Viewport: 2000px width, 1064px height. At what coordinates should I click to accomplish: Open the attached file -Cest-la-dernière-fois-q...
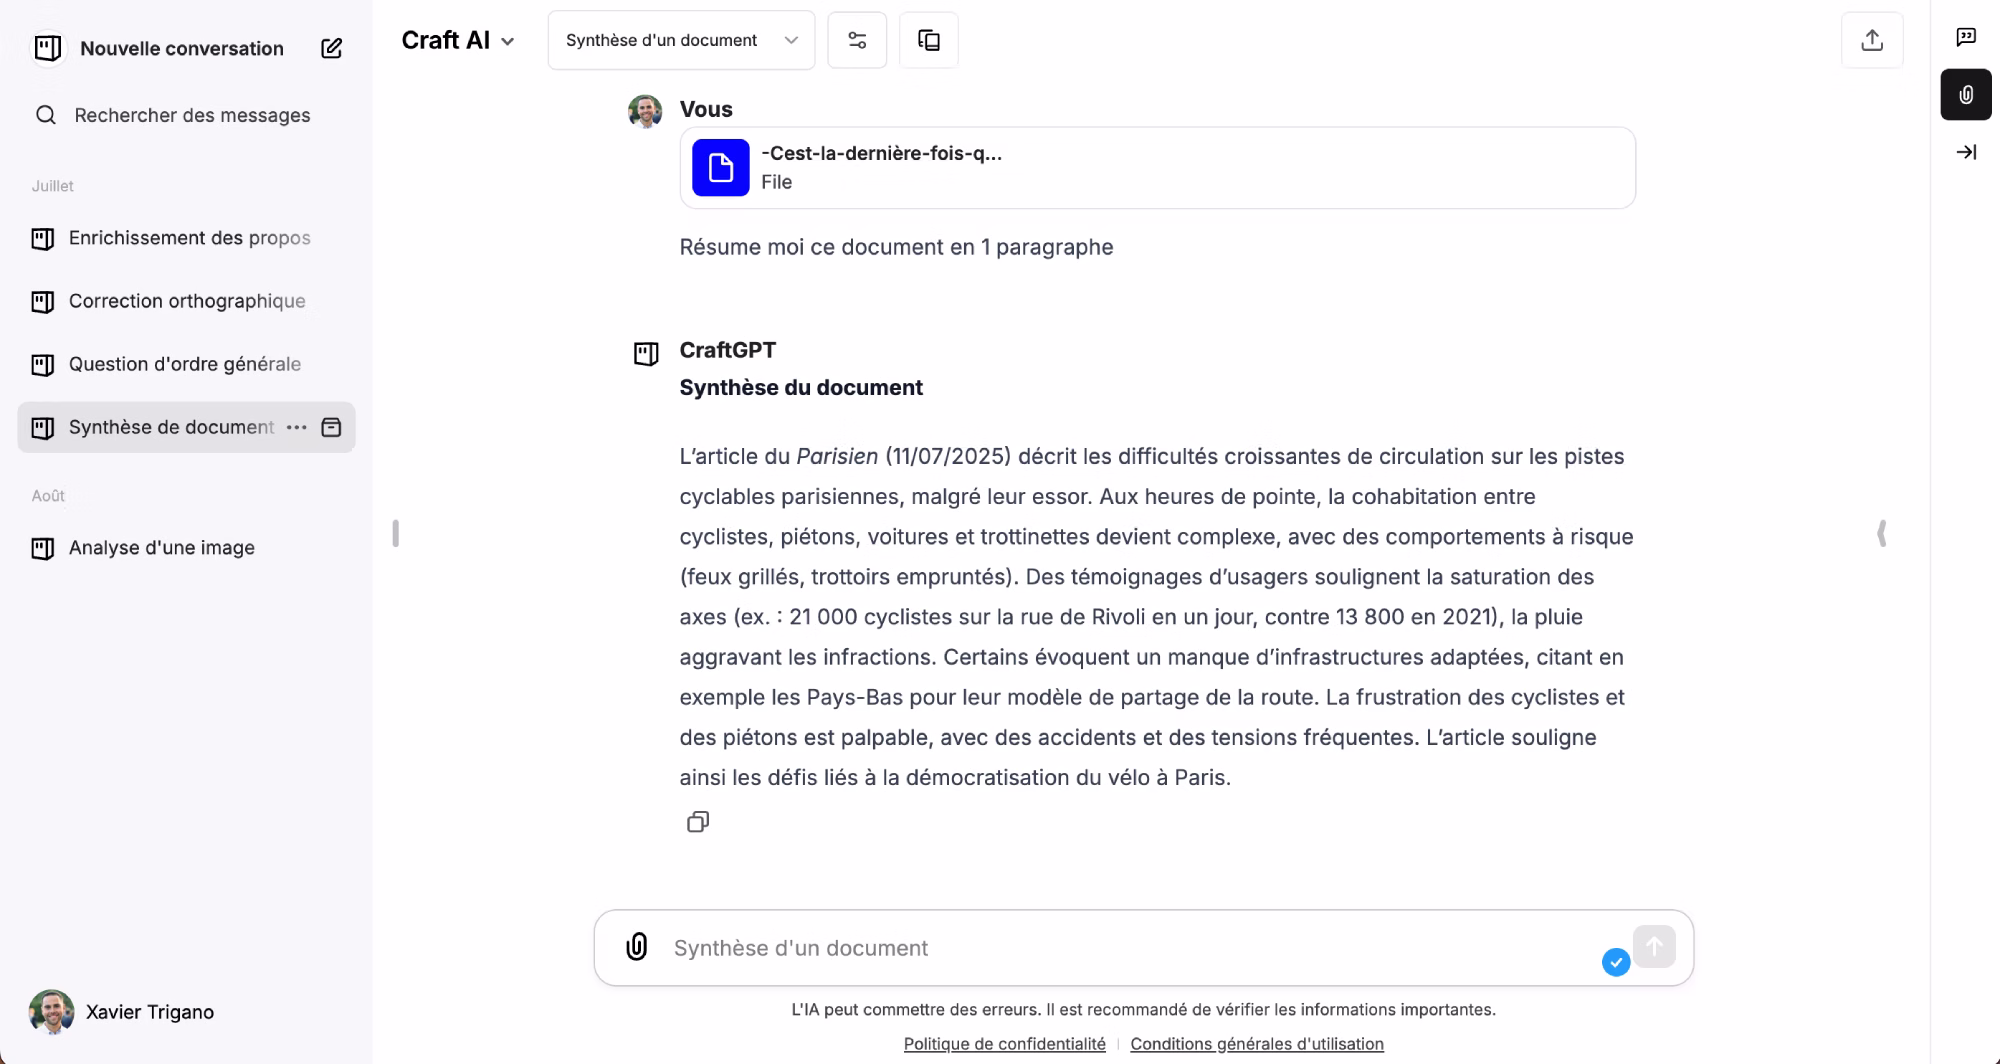pos(1158,168)
